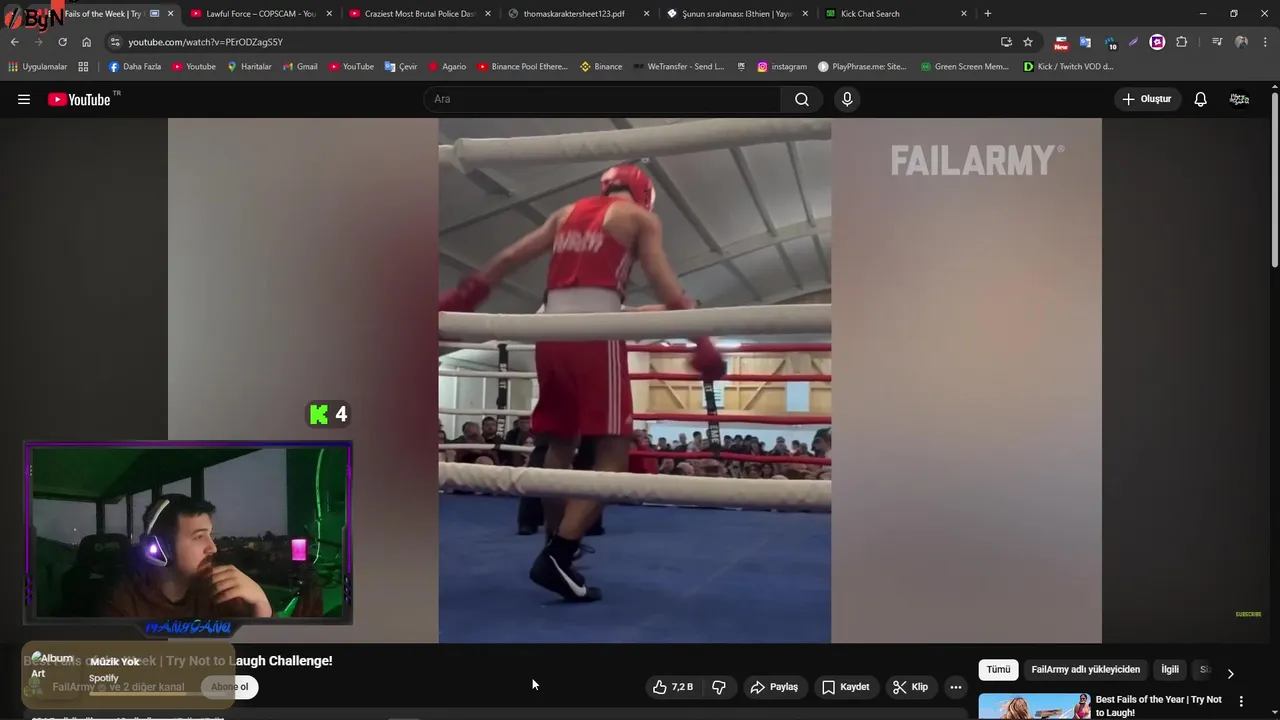The height and width of the screenshot is (720, 1280).
Task: View site information icon in address bar
Action: (x=115, y=42)
